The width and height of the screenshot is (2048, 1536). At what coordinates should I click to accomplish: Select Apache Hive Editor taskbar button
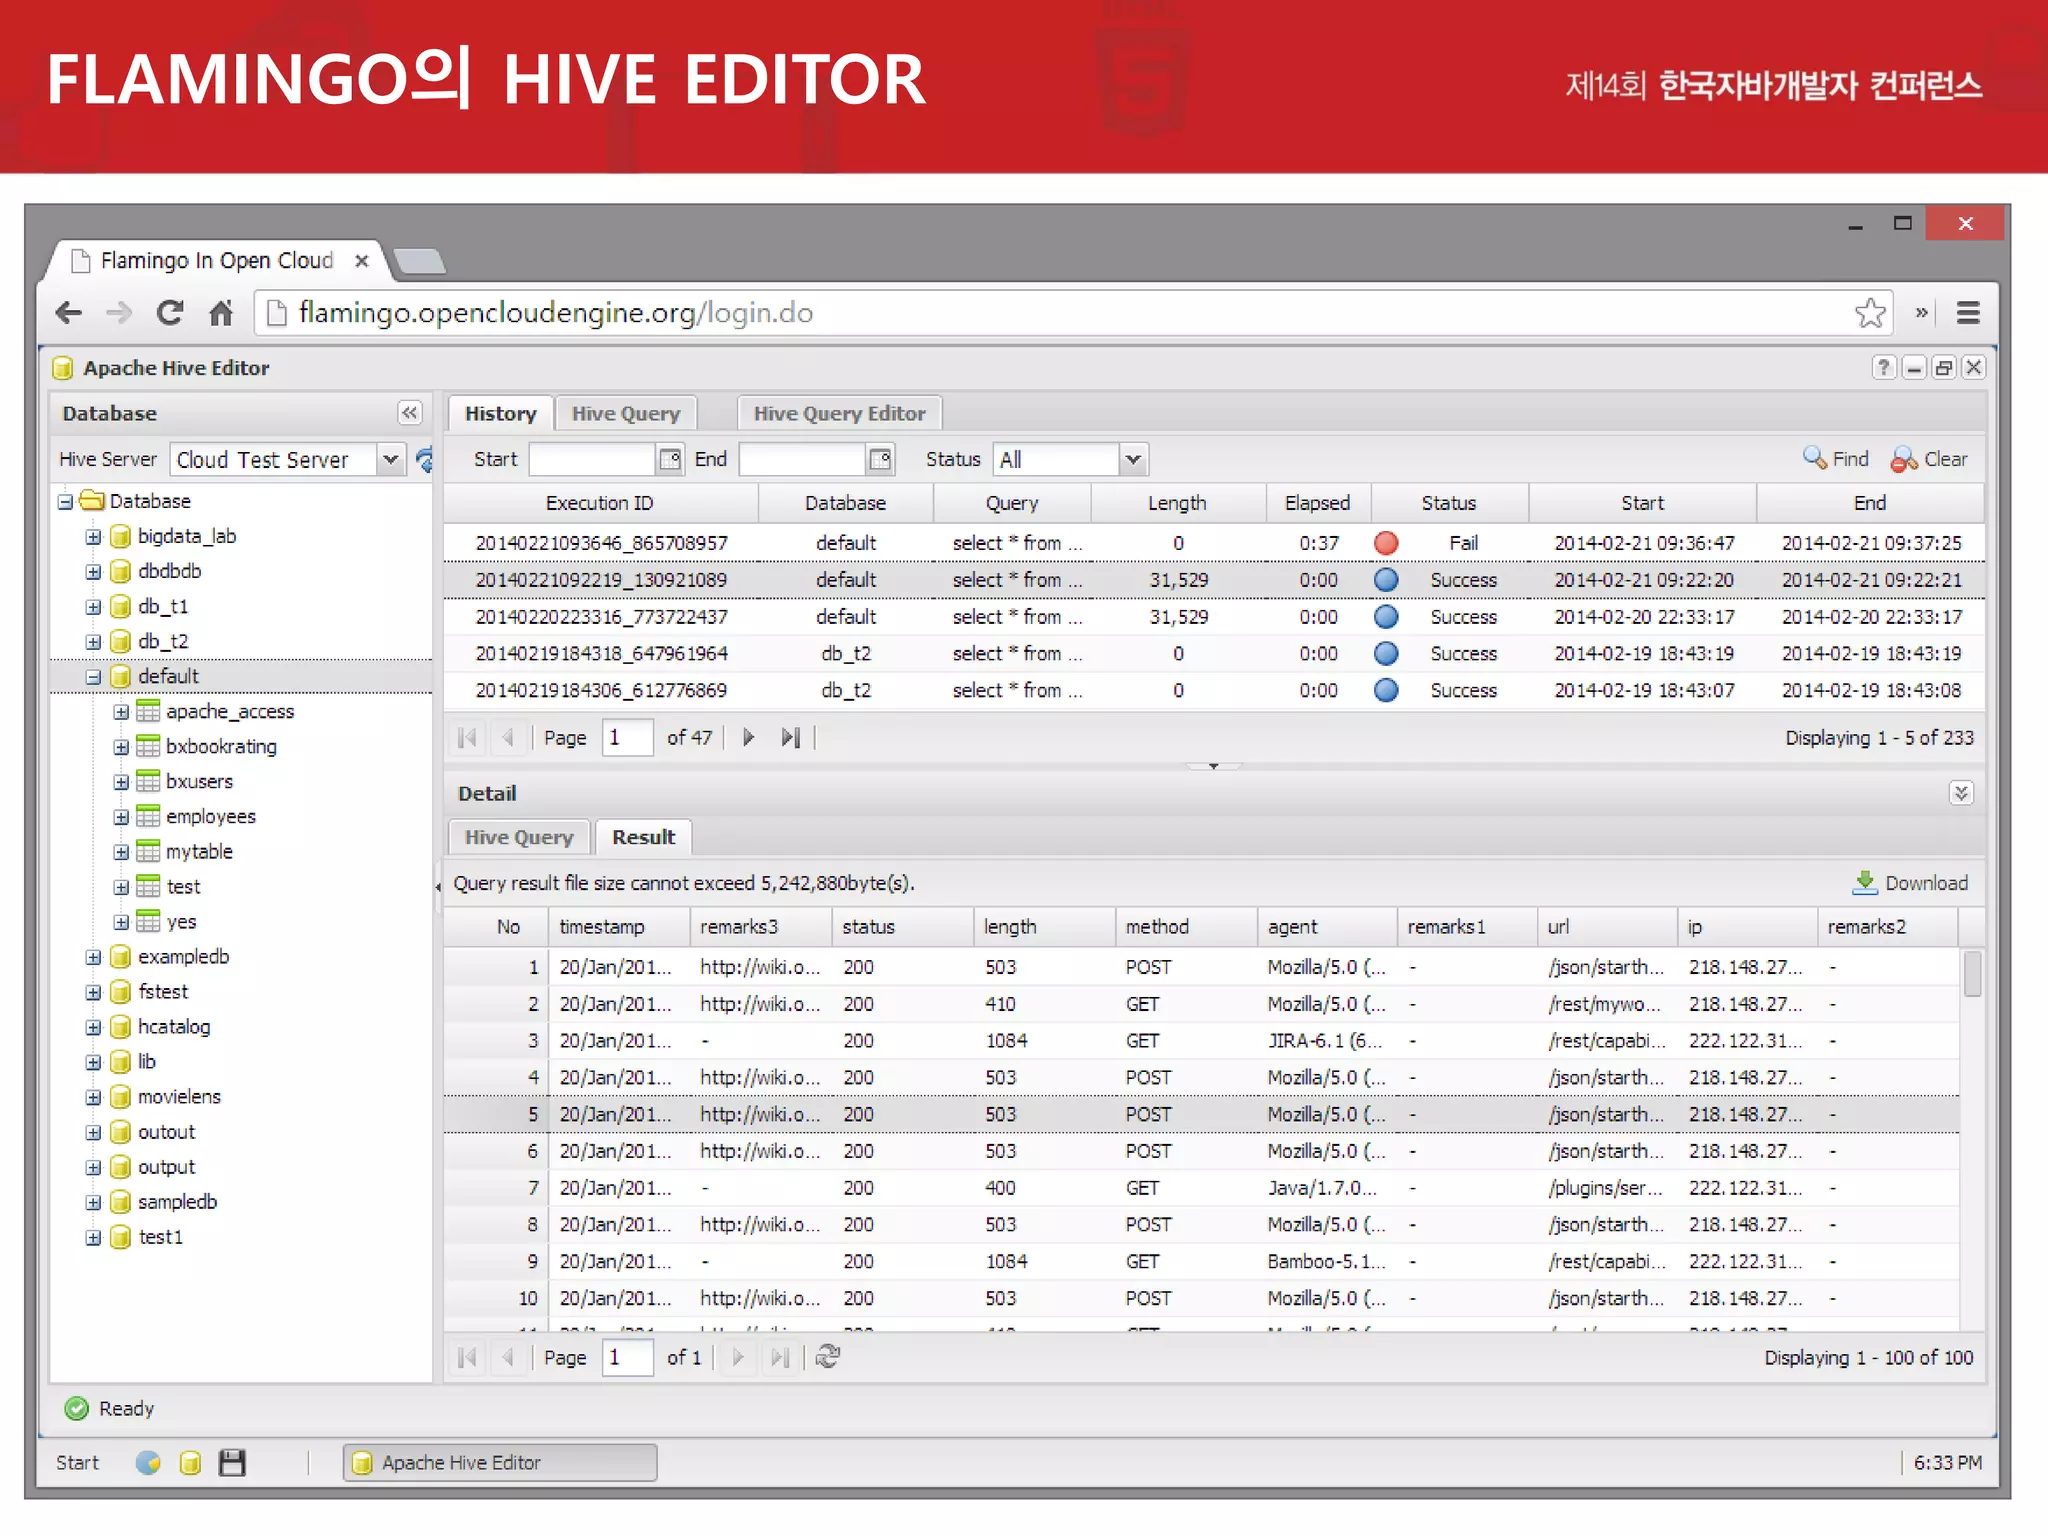(x=500, y=1463)
